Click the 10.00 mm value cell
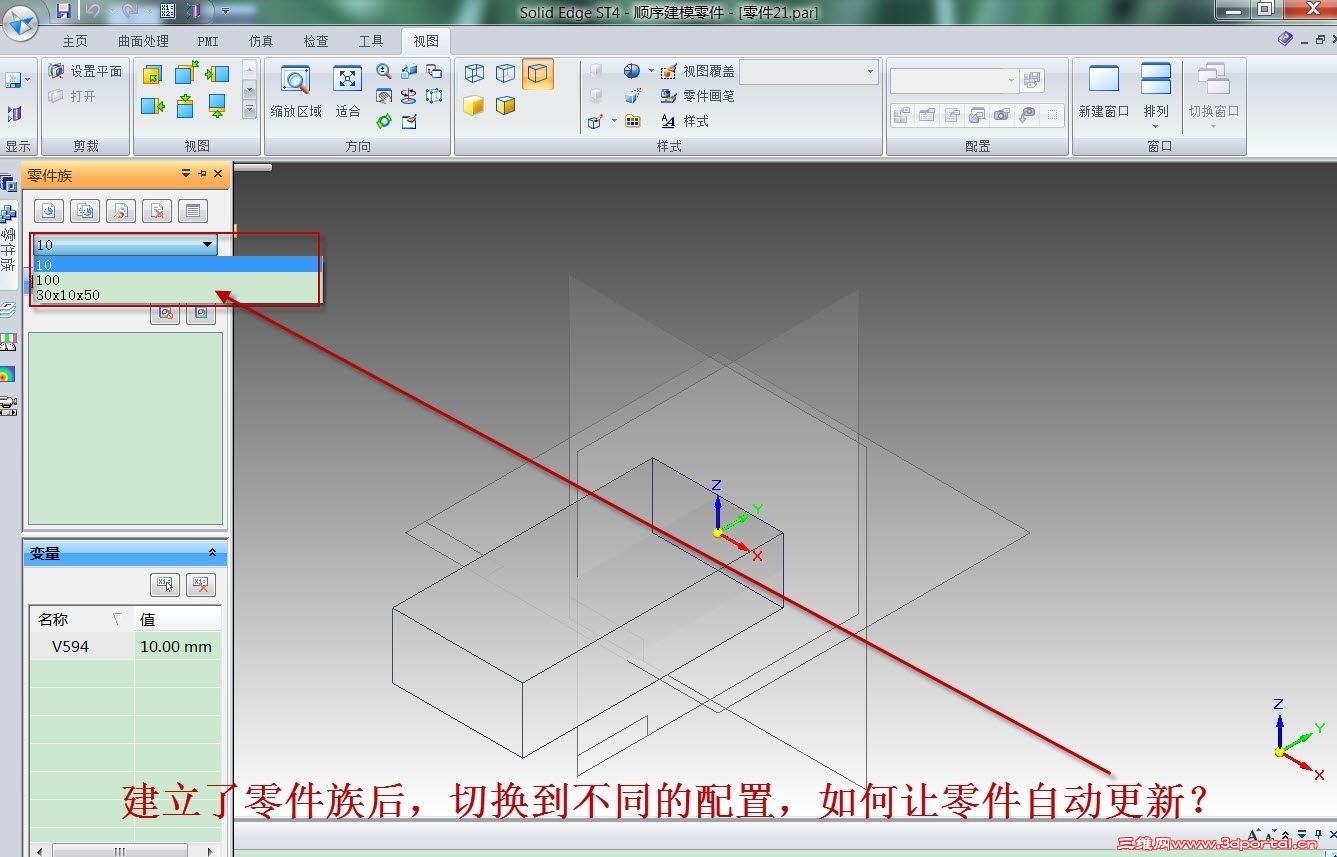Viewport: 1337px width, 857px height. tap(177, 646)
